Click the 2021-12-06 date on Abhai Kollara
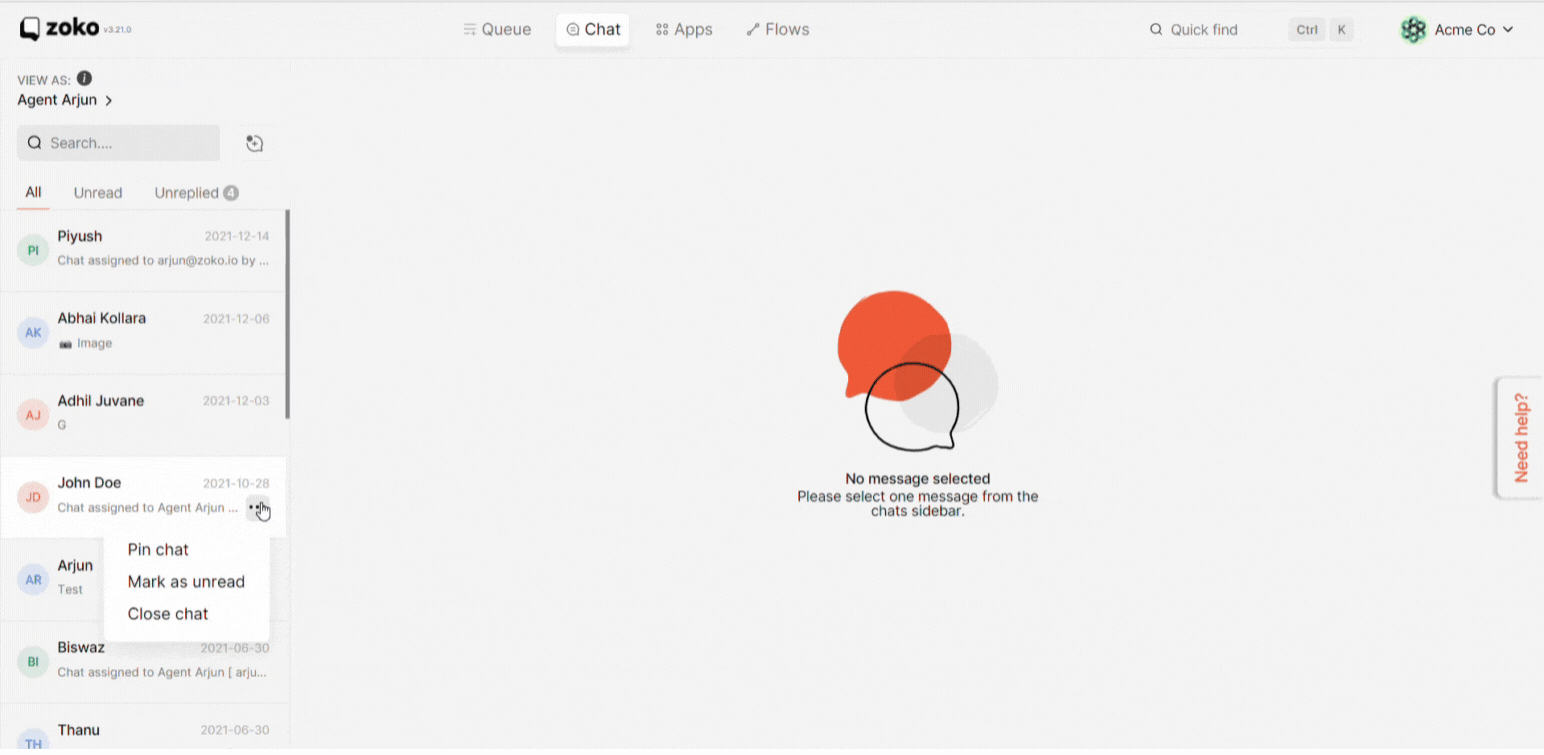Image resolution: width=1544 pixels, height=755 pixels. tap(236, 319)
